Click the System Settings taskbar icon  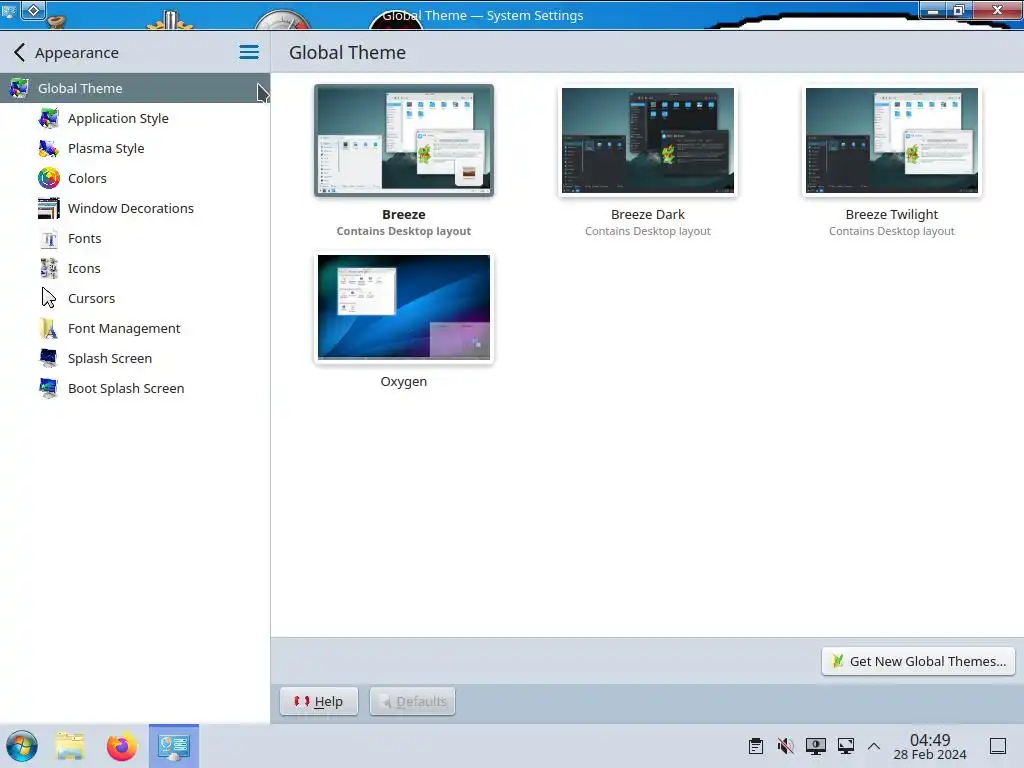174,746
